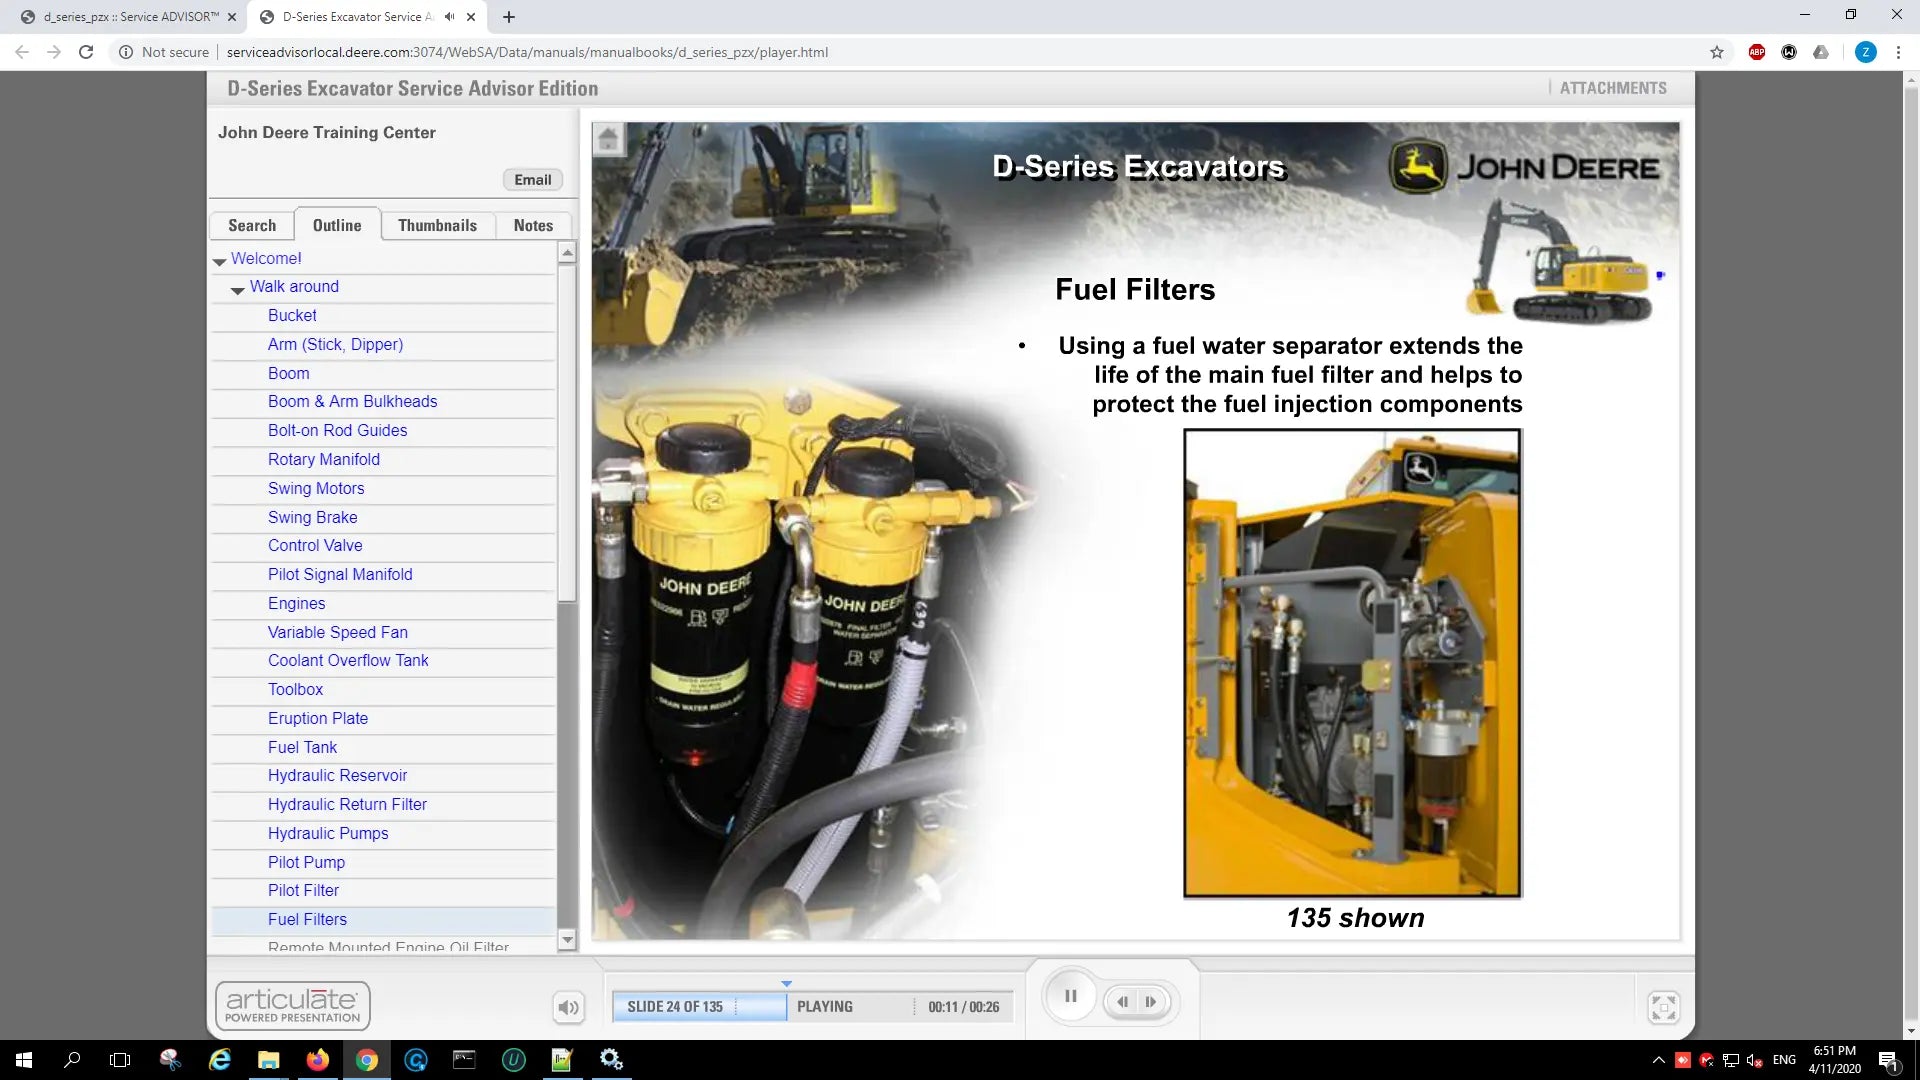Switch to the Notes tab
1920x1080 pixels.
point(533,224)
